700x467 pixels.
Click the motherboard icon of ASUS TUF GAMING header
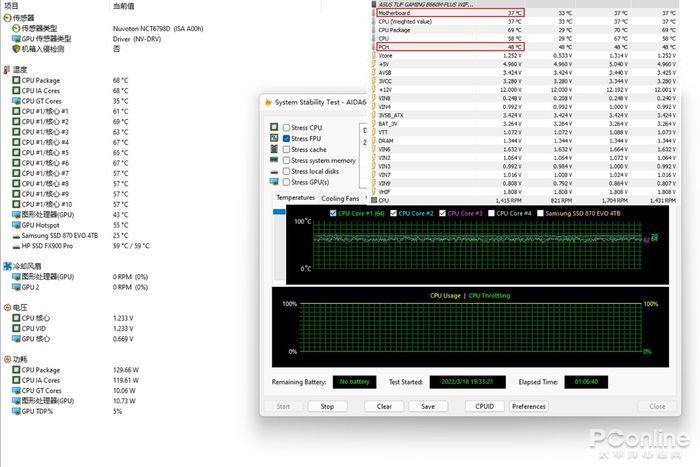click(x=374, y=4)
